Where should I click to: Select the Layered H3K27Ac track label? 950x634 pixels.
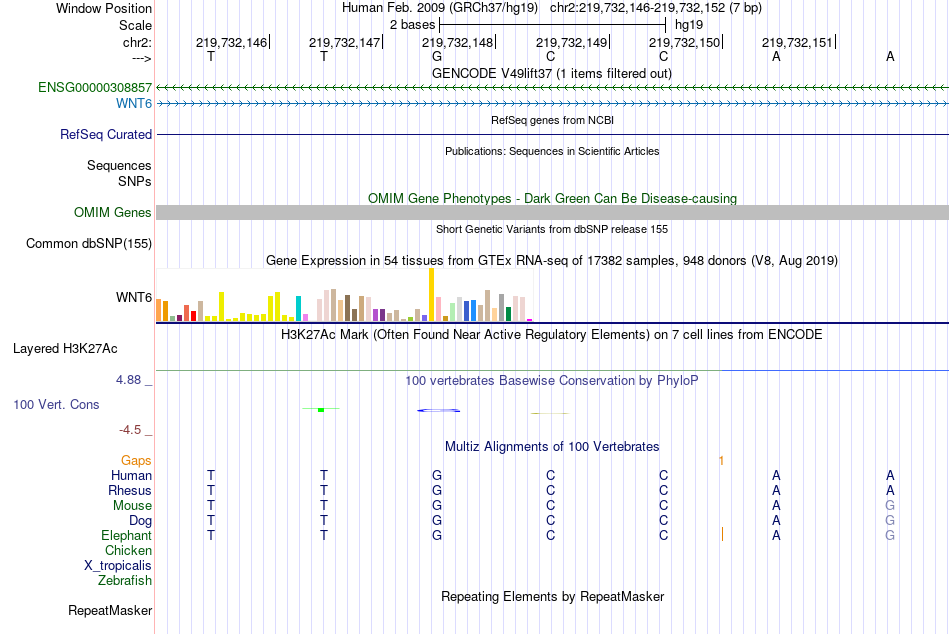(65, 349)
